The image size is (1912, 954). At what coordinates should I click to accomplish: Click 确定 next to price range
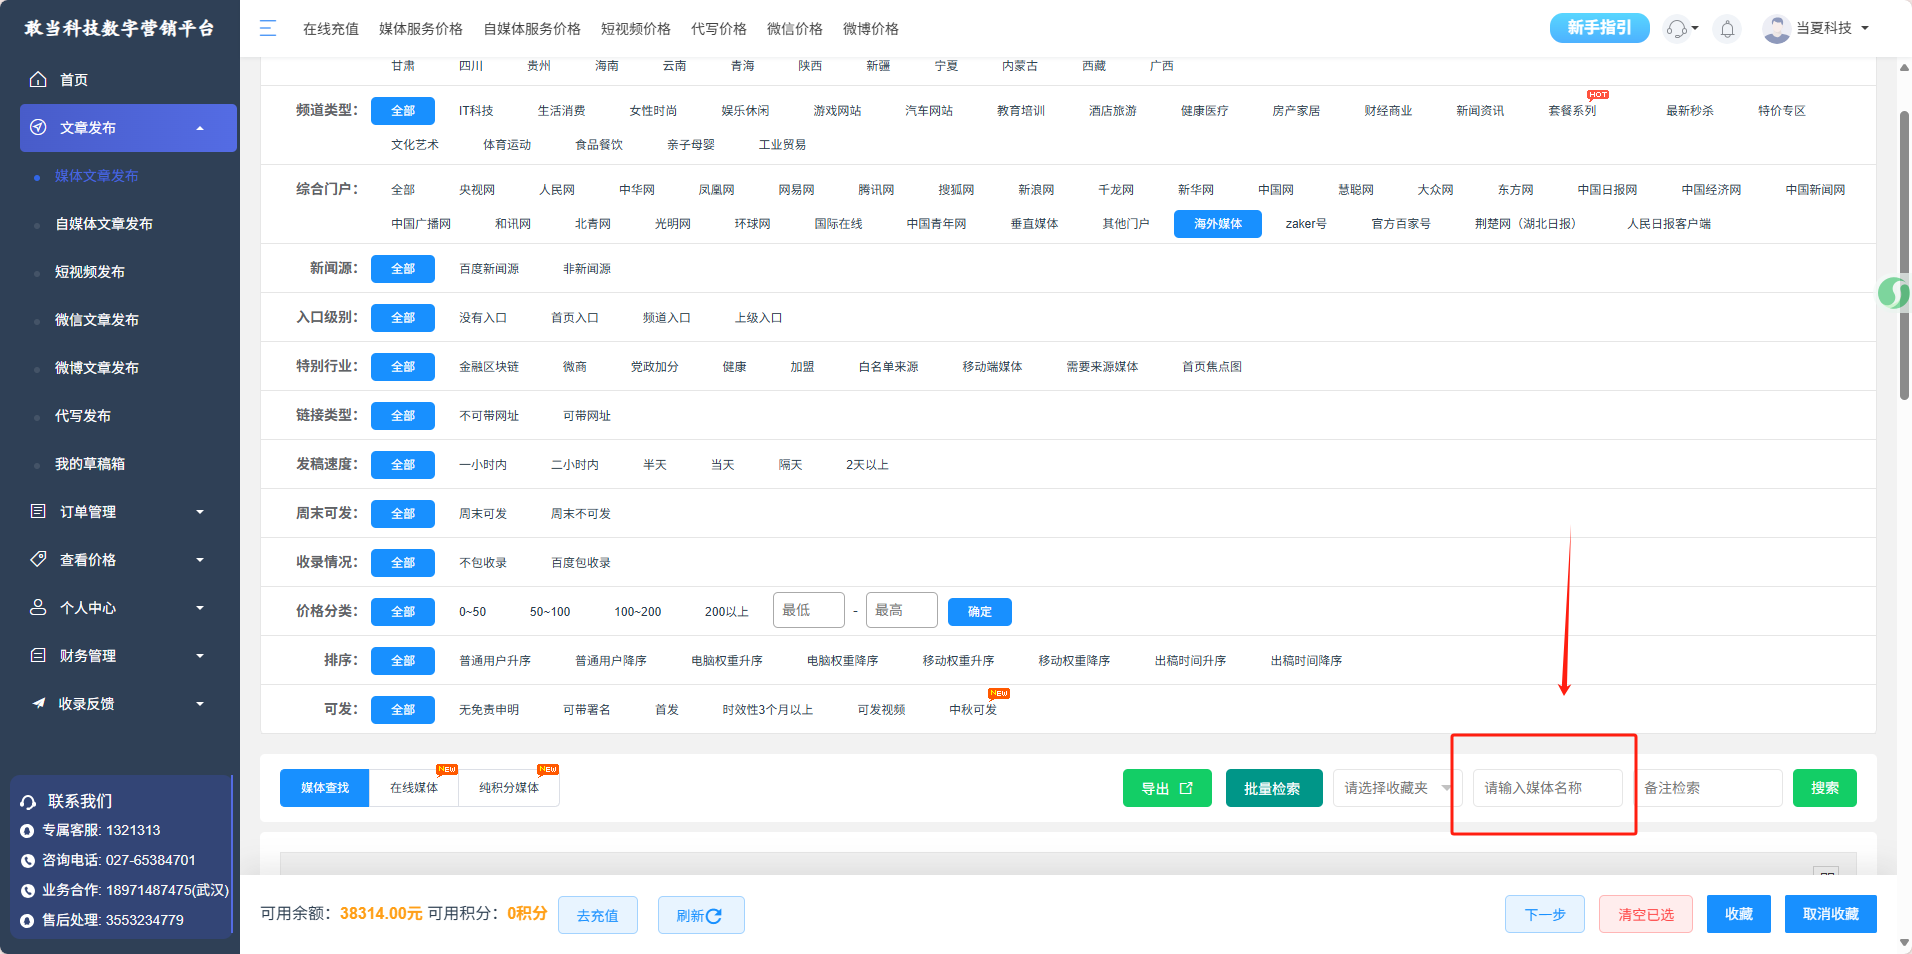(980, 612)
